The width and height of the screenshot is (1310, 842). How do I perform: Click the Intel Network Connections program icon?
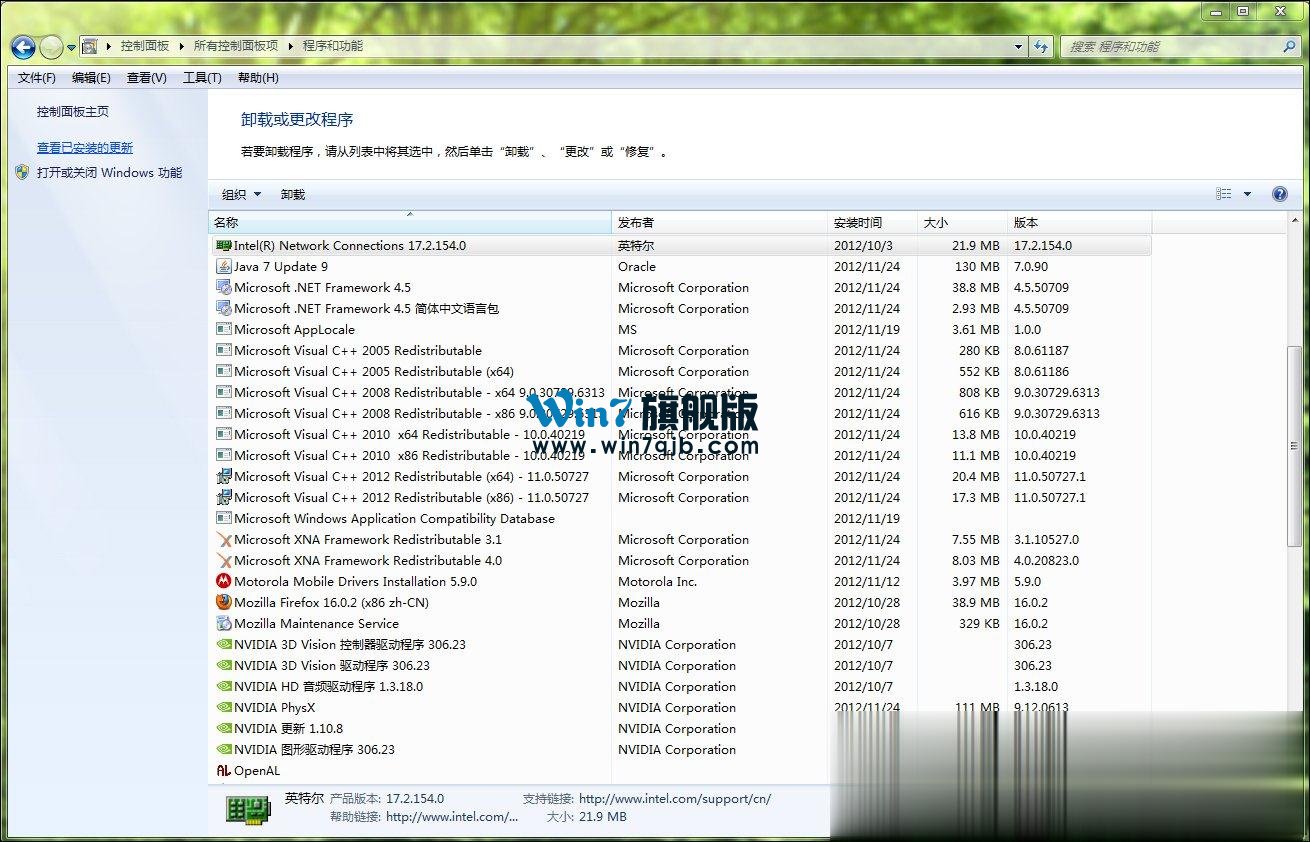224,245
